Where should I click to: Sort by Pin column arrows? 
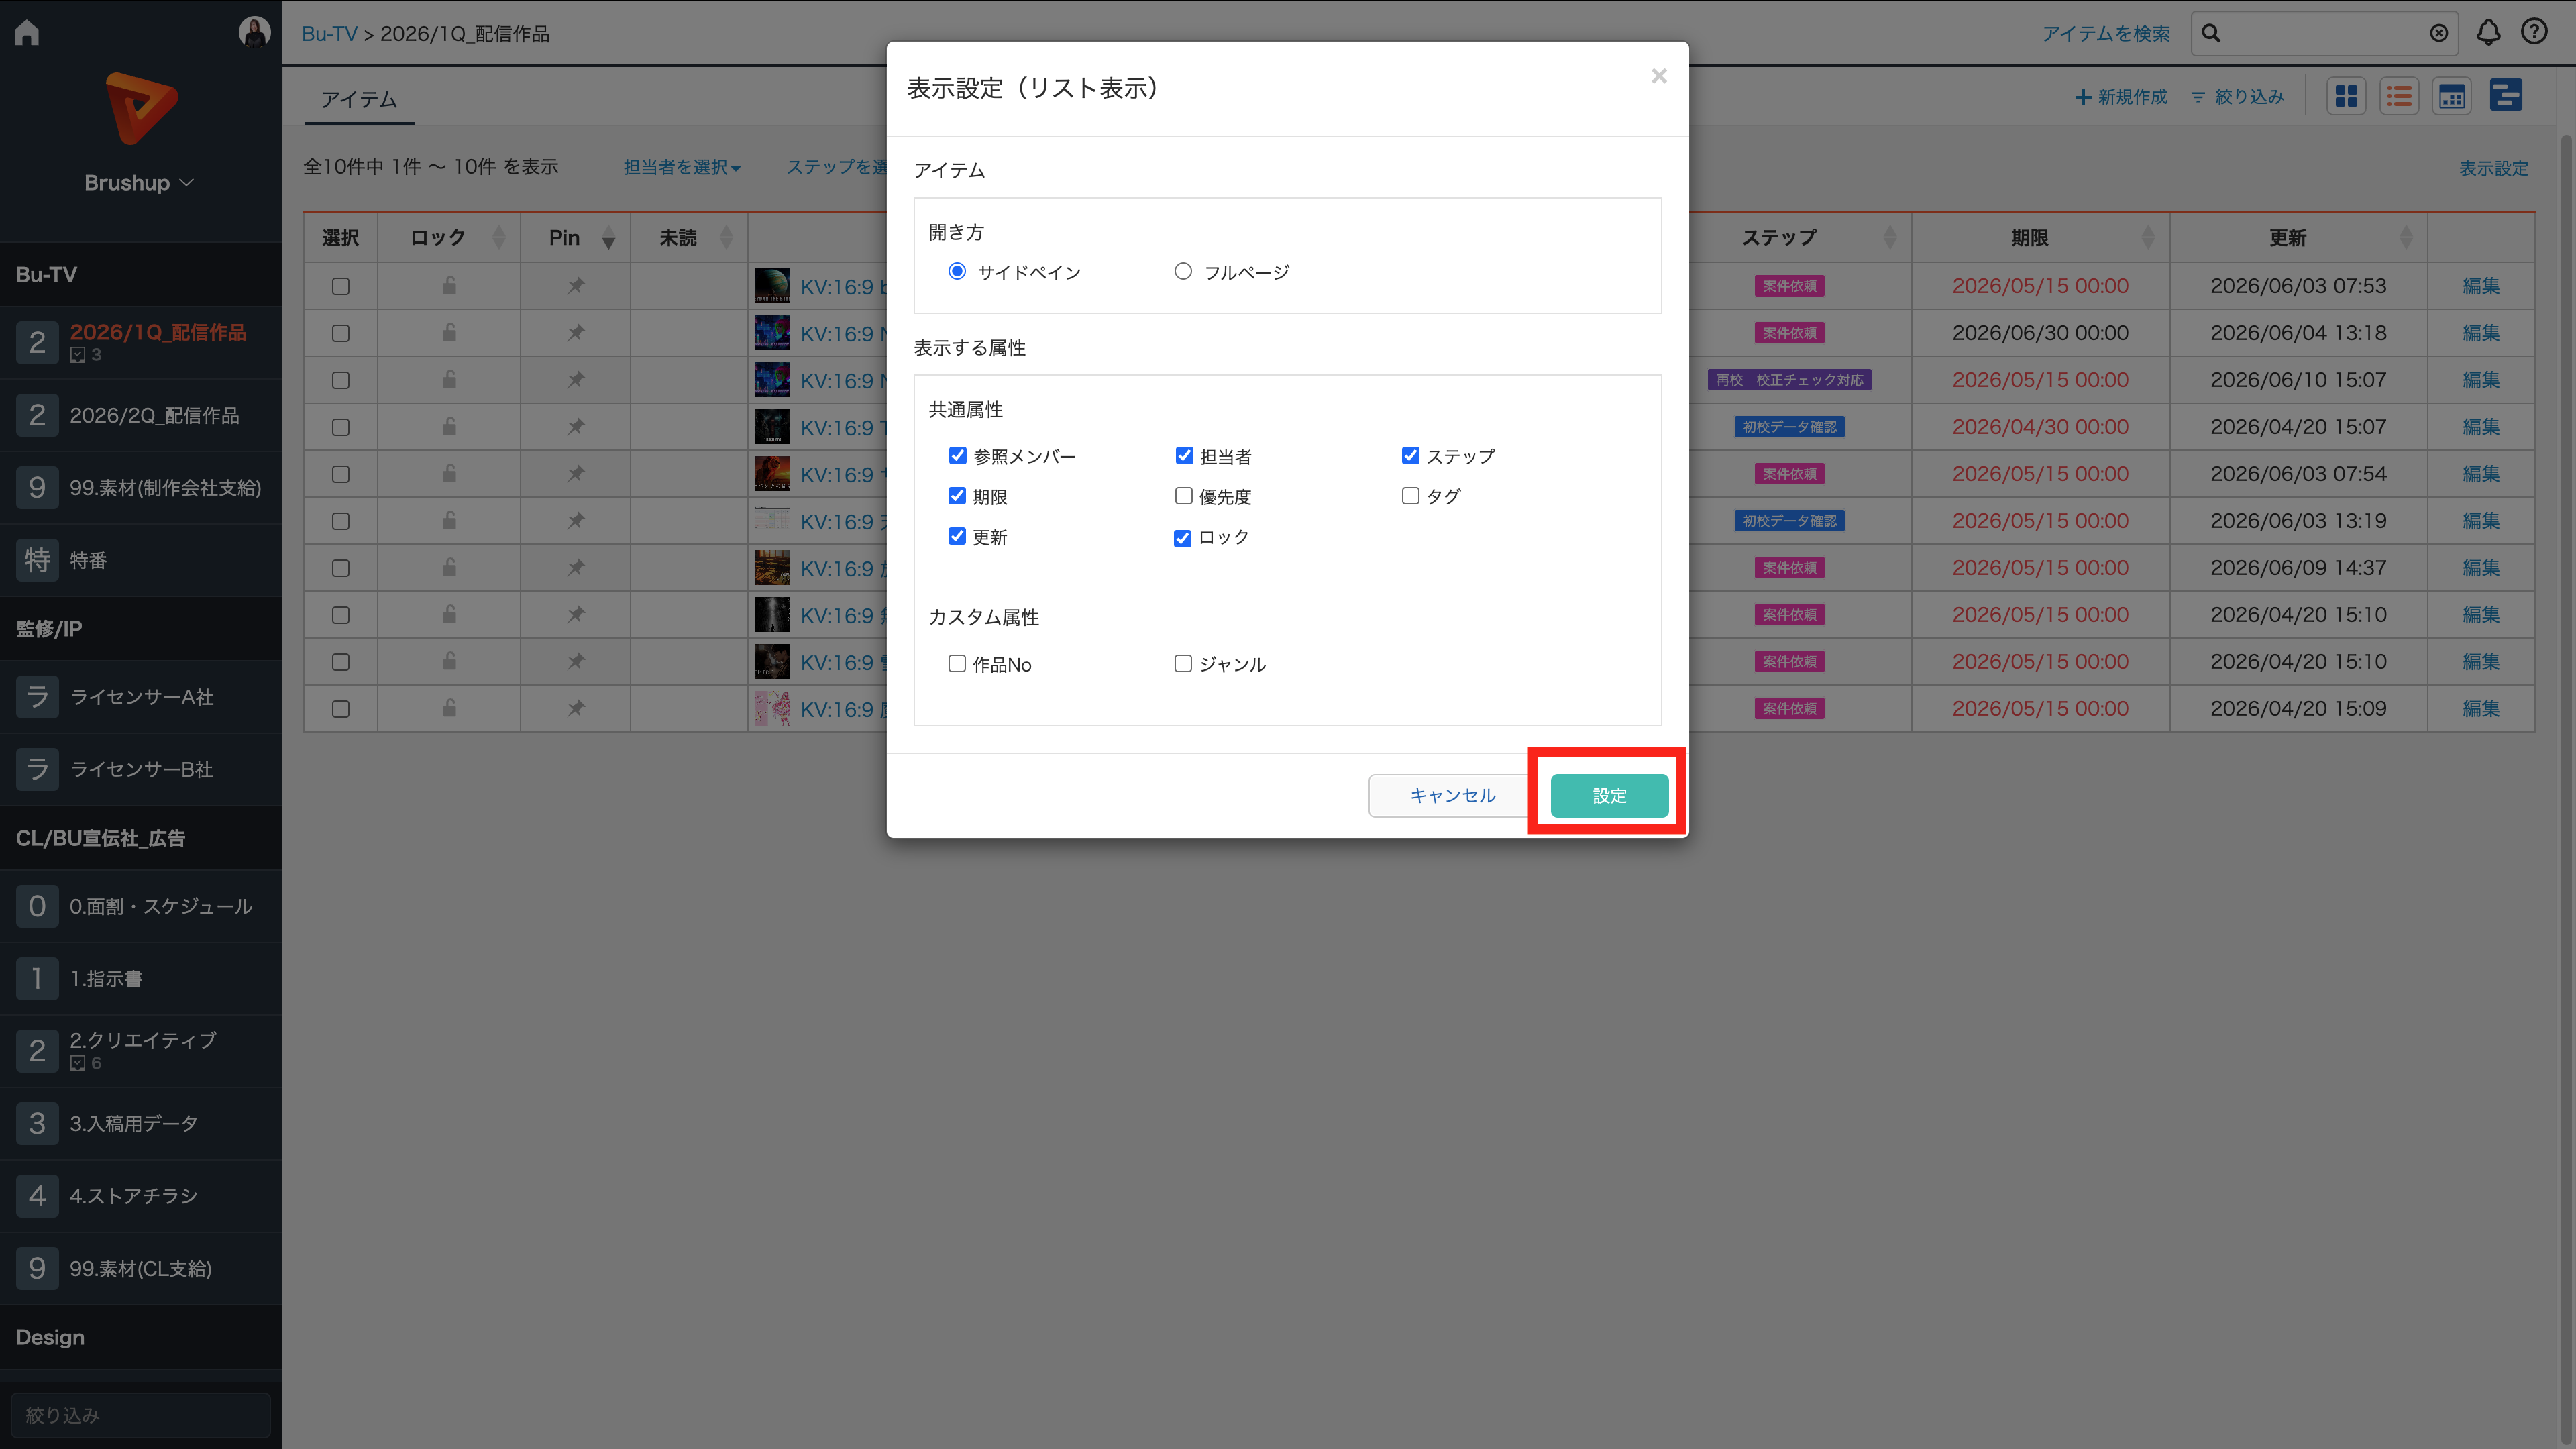(x=608, y=238)
